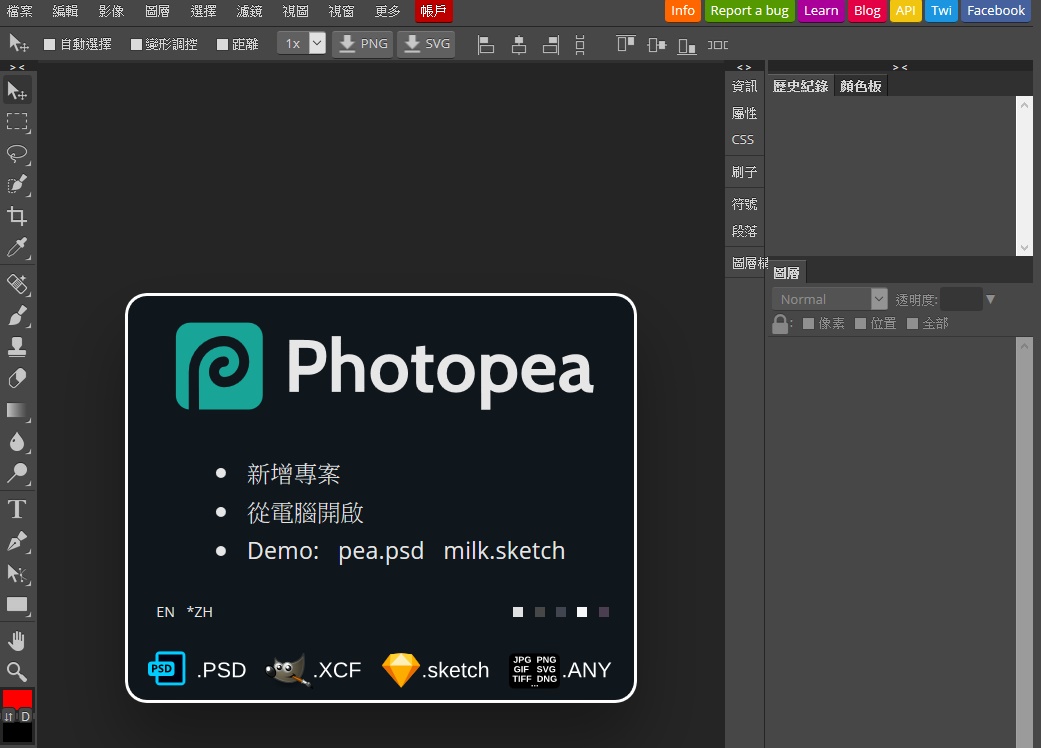Click the align top edges icon
The image size is (1041, 748).
(625, 44)
